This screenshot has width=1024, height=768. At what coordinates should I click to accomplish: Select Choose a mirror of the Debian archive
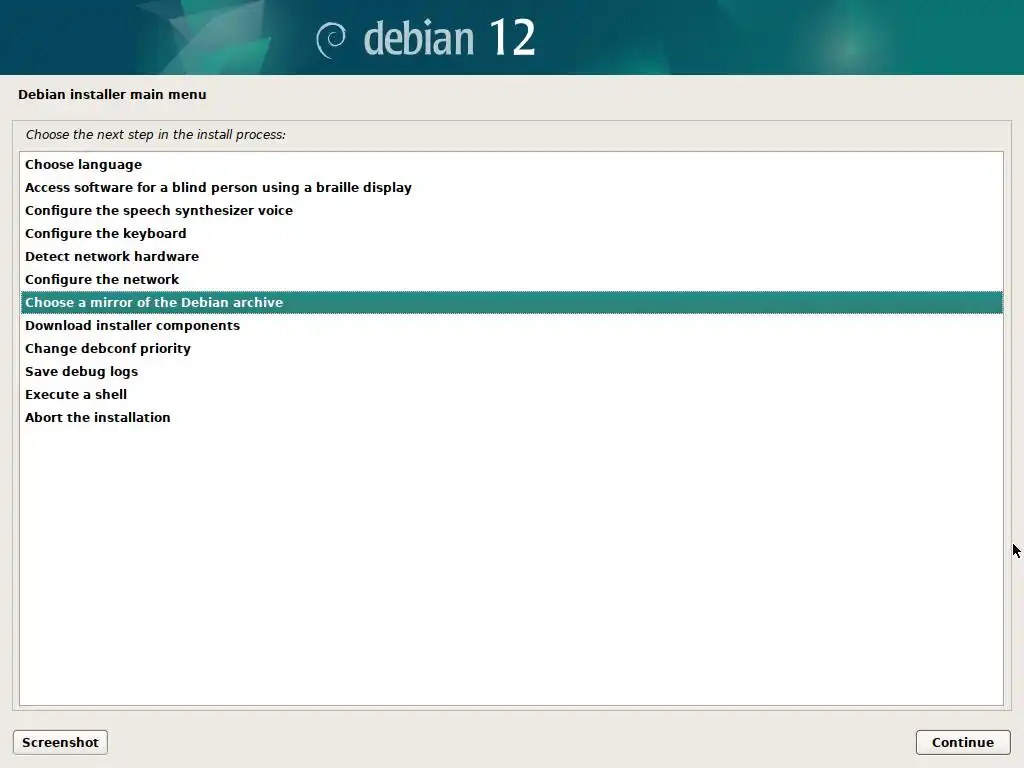511,302
